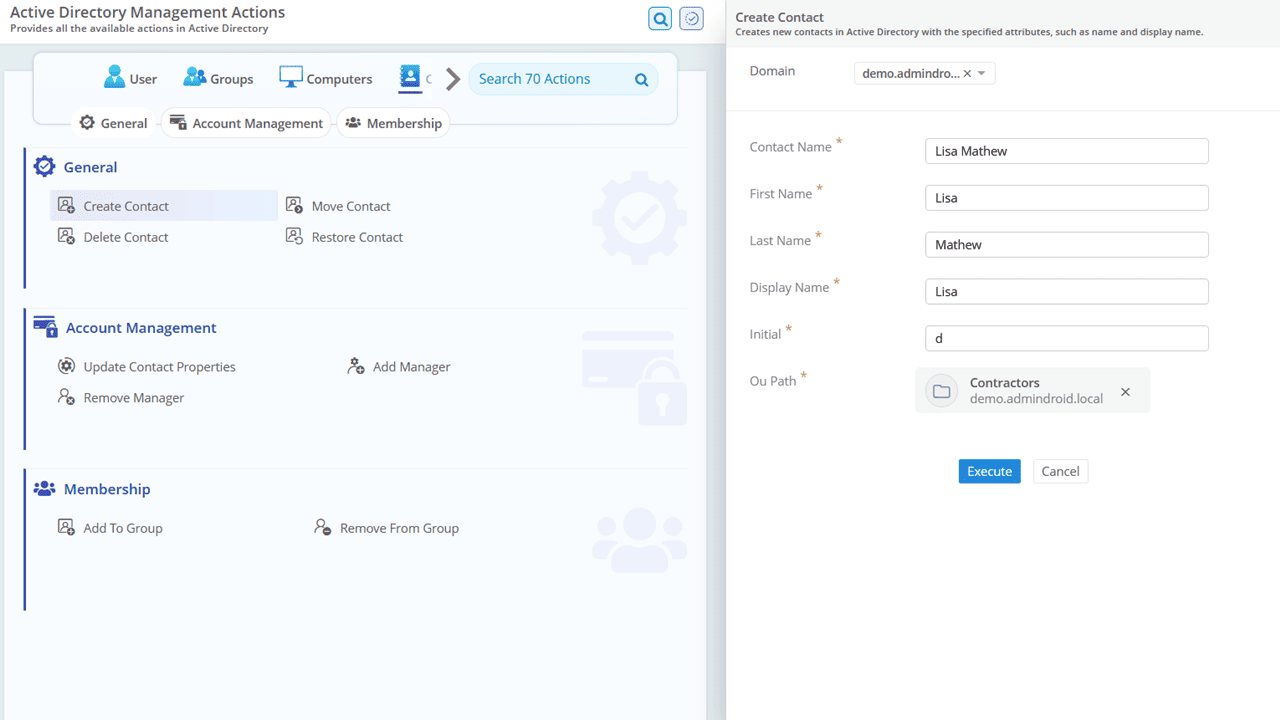The height and width of the screenshot is (720, 1280).
Task: Click the right chevron to show more categories
Action: pyautogui.click(x=452, y=77)
